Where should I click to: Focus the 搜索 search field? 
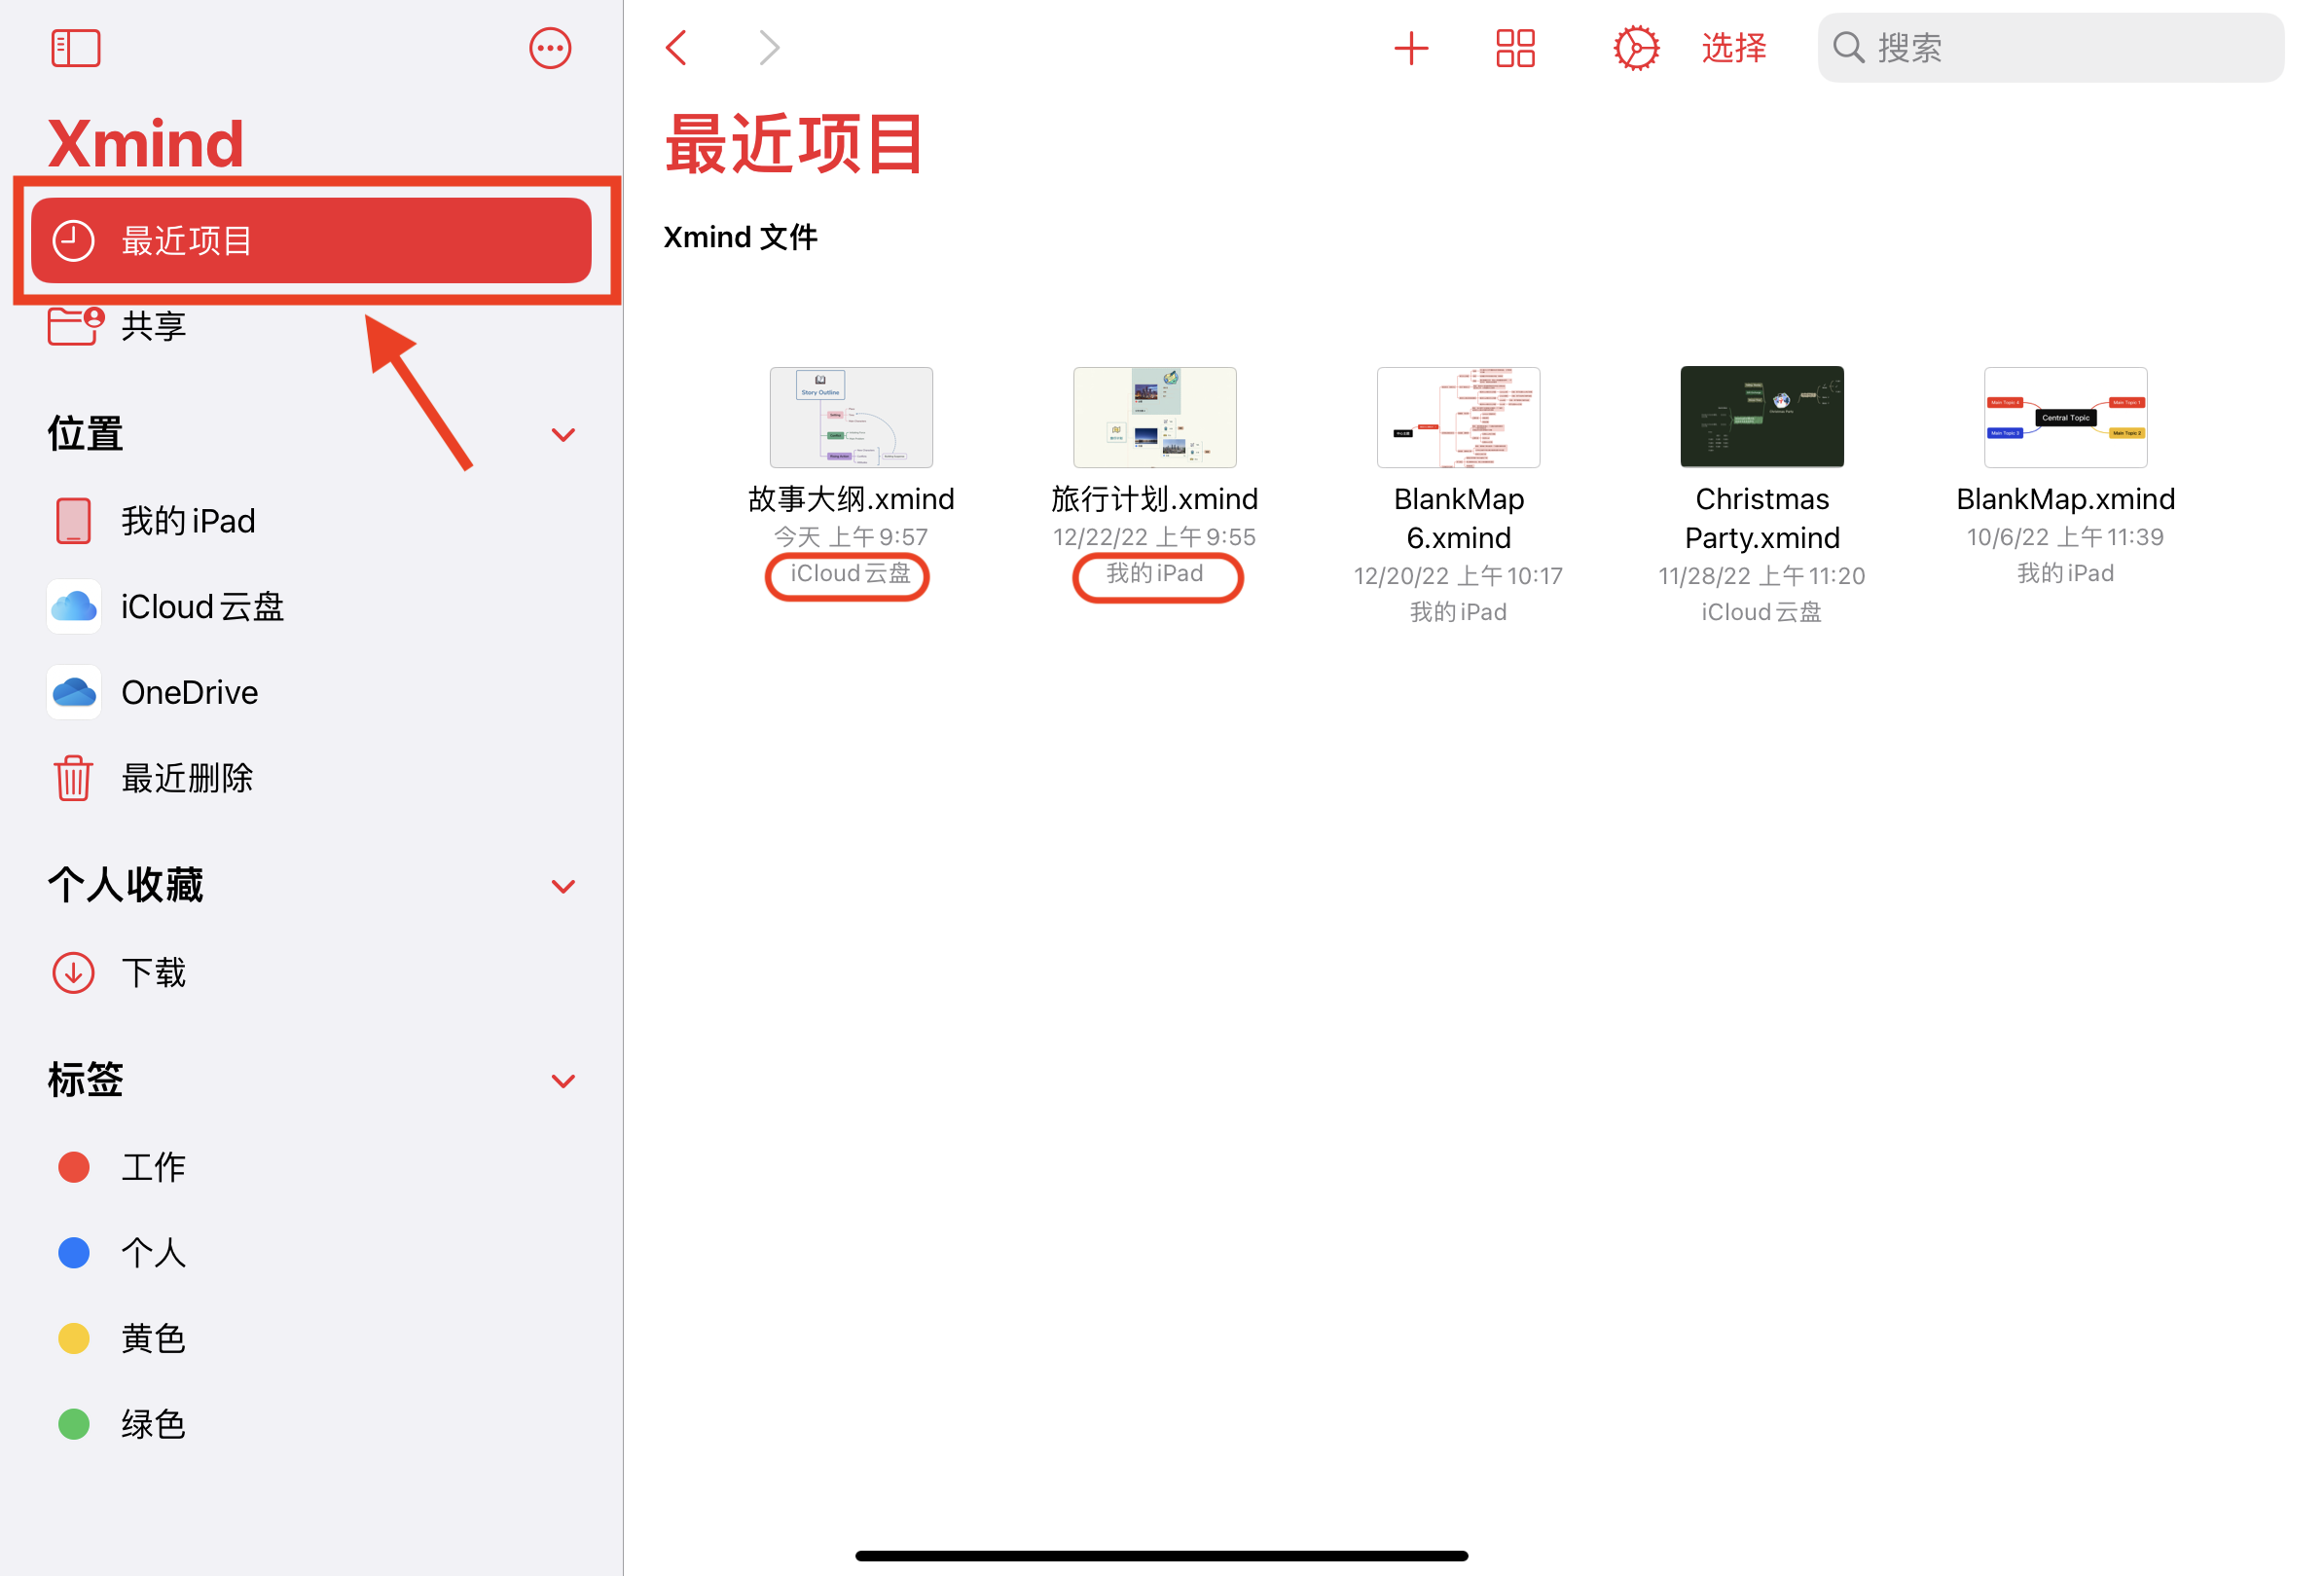pos(2050,48)
